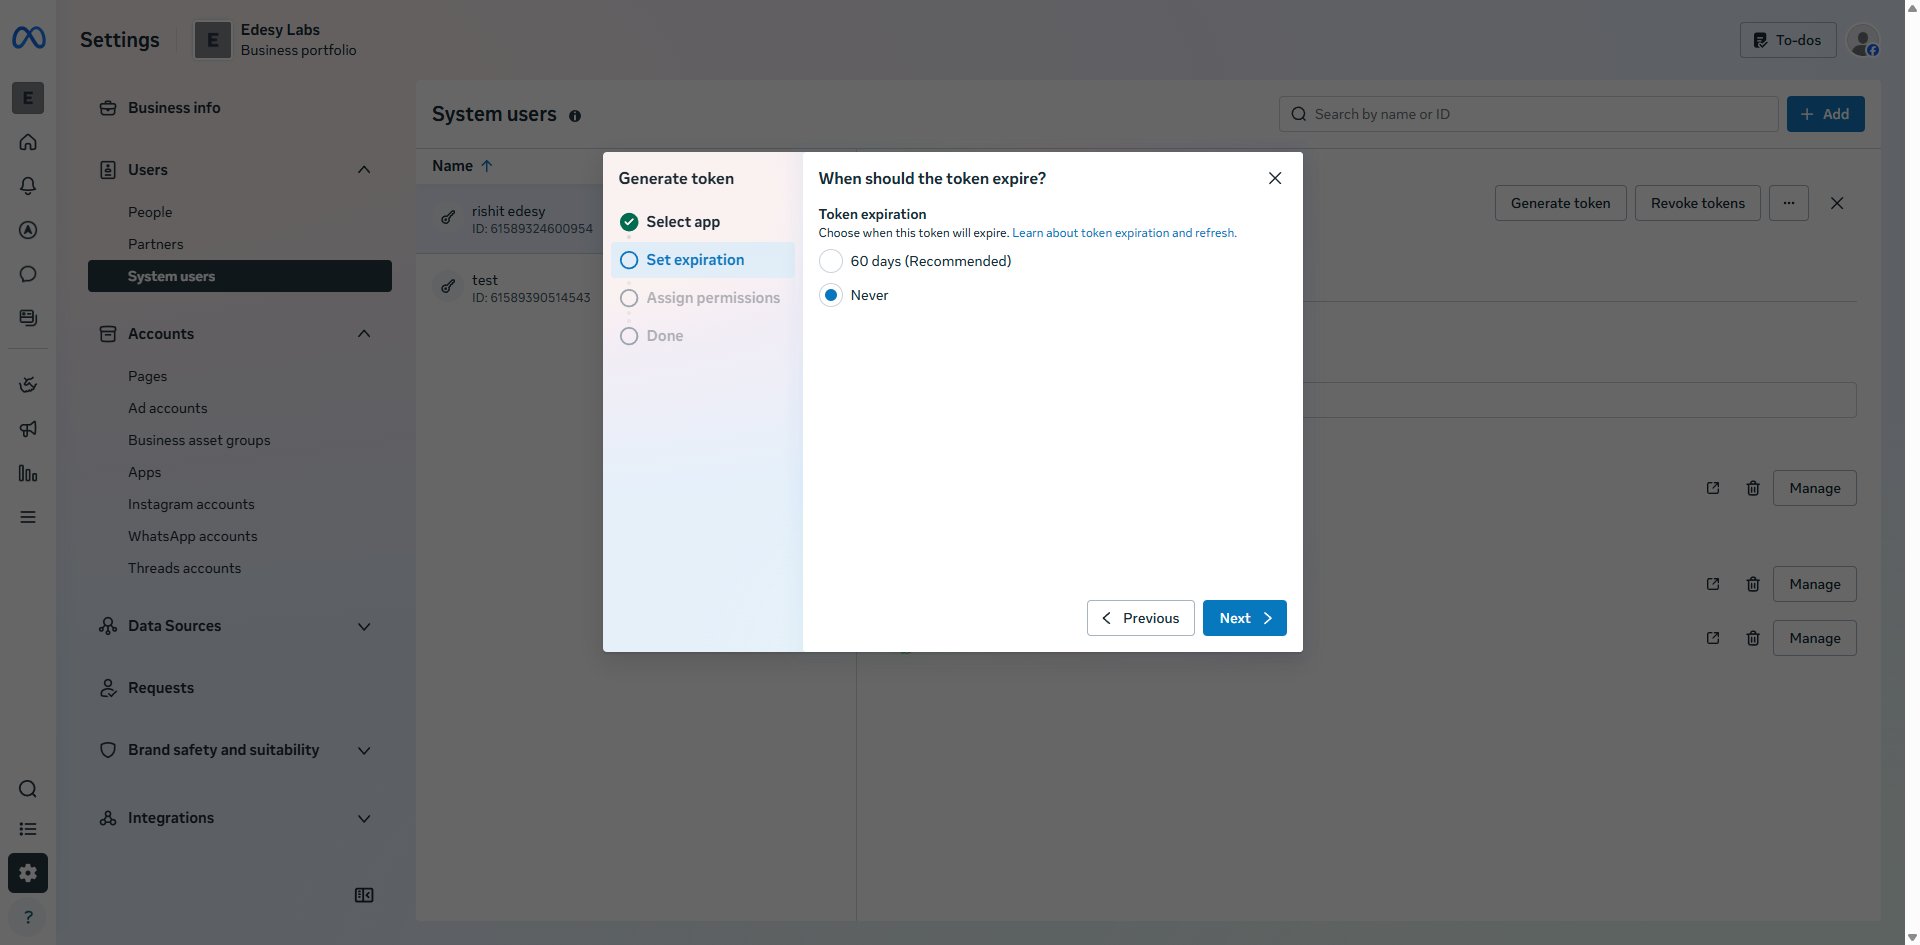Screen dimensions: 1920x945
Task: Click the first Manage button
Action: 1815,488
